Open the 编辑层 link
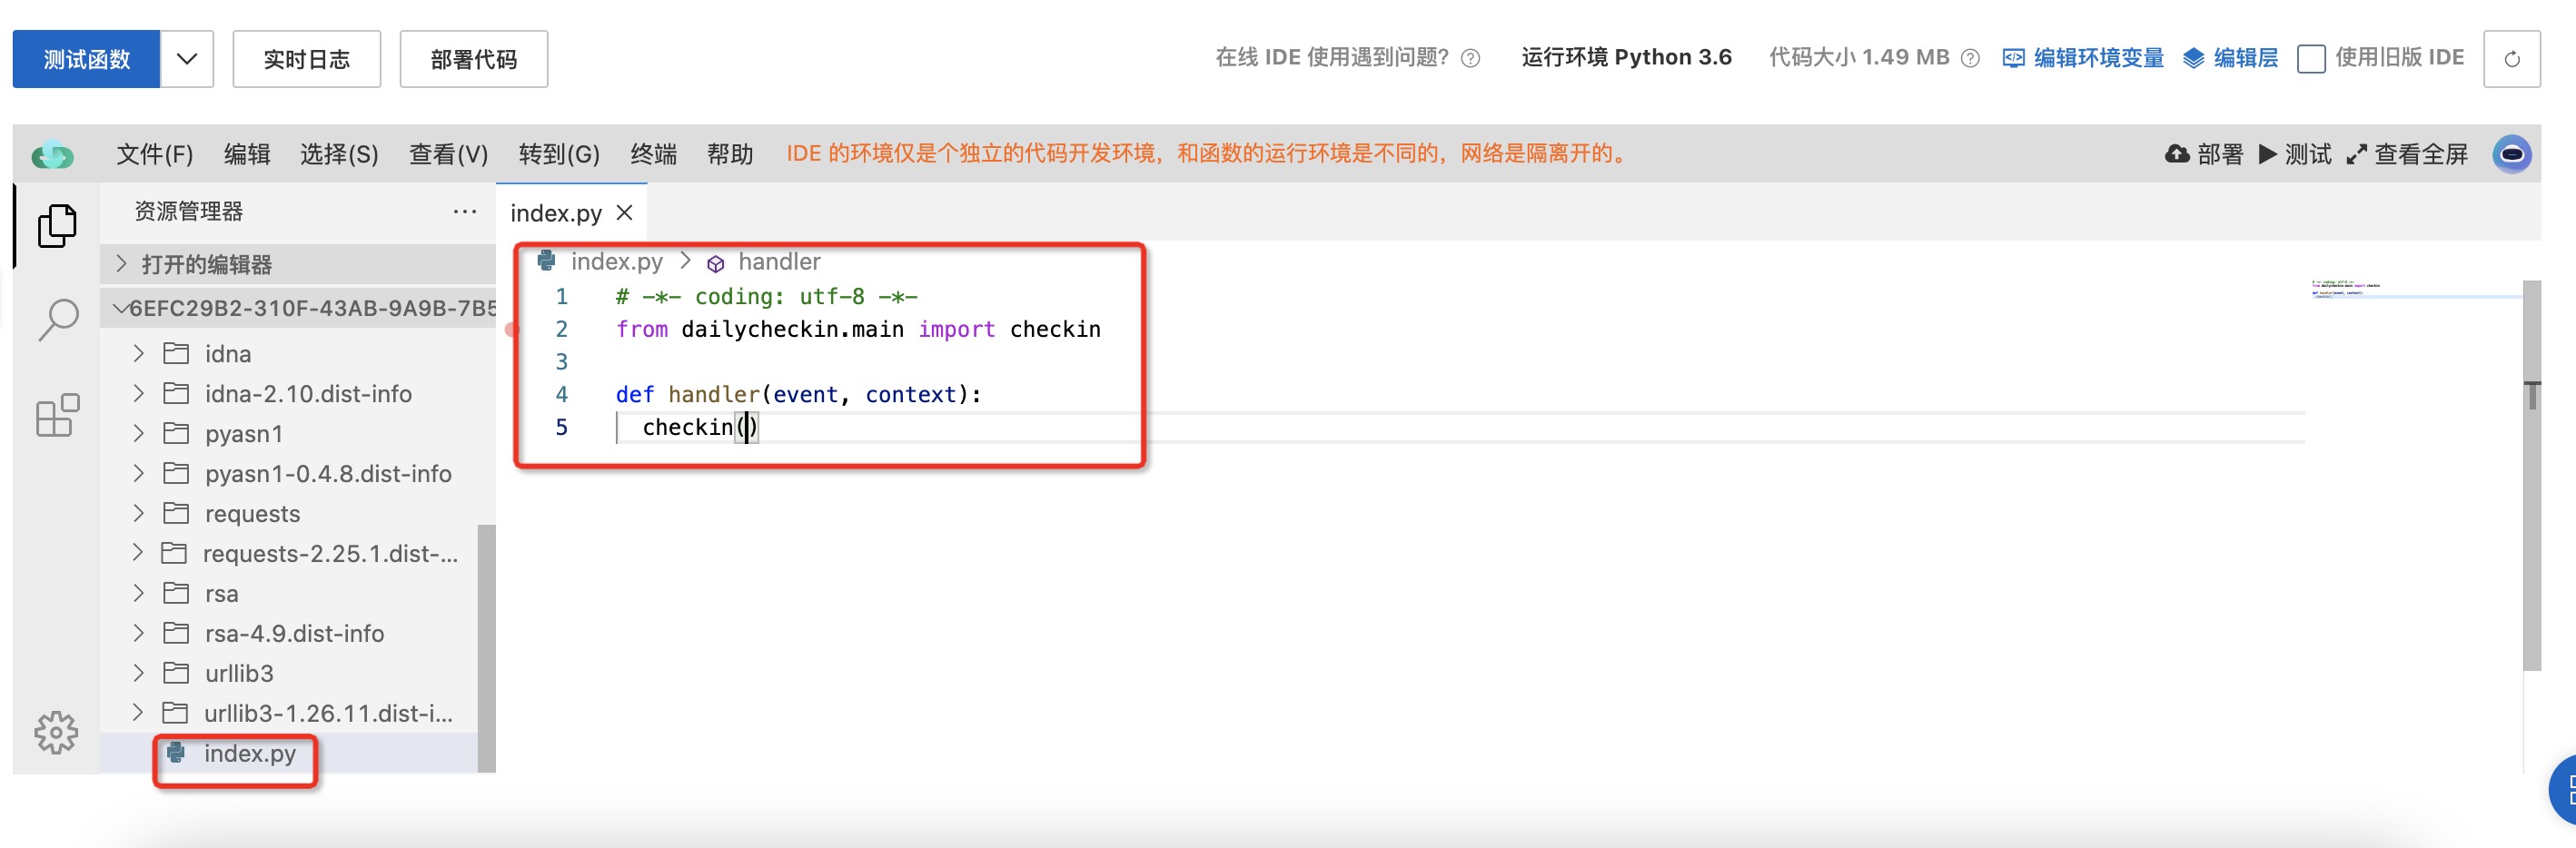2576x848 pixels. pyautogui.click(x=2230, y=58)
